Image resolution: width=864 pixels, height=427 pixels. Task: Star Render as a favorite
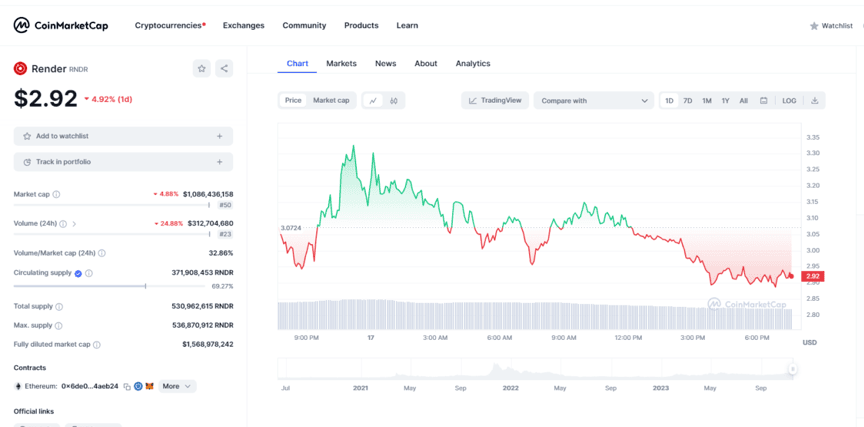click(202, 68)
